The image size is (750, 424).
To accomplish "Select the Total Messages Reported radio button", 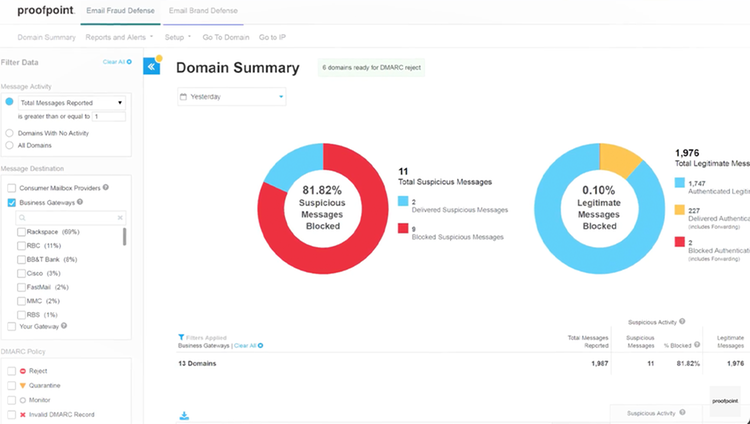I will click(9, 102).
